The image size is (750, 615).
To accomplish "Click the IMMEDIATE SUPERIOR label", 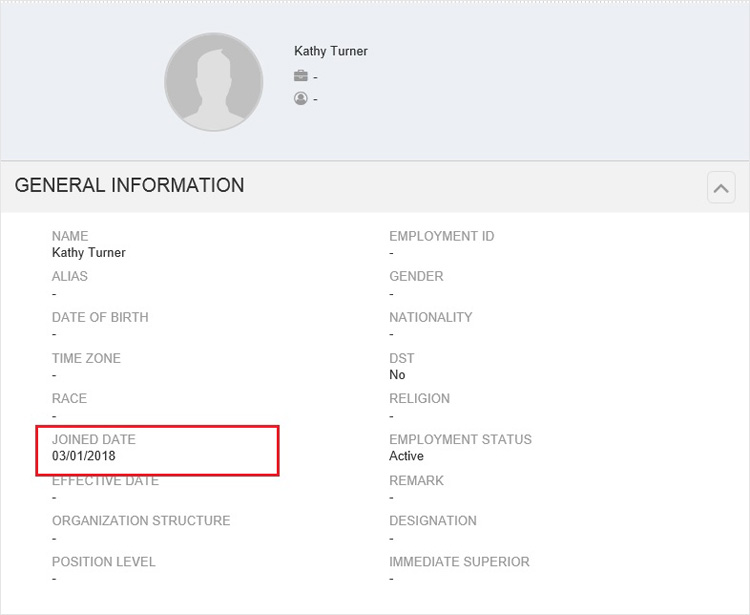I will pyautogui.click(x=459, y=561).
